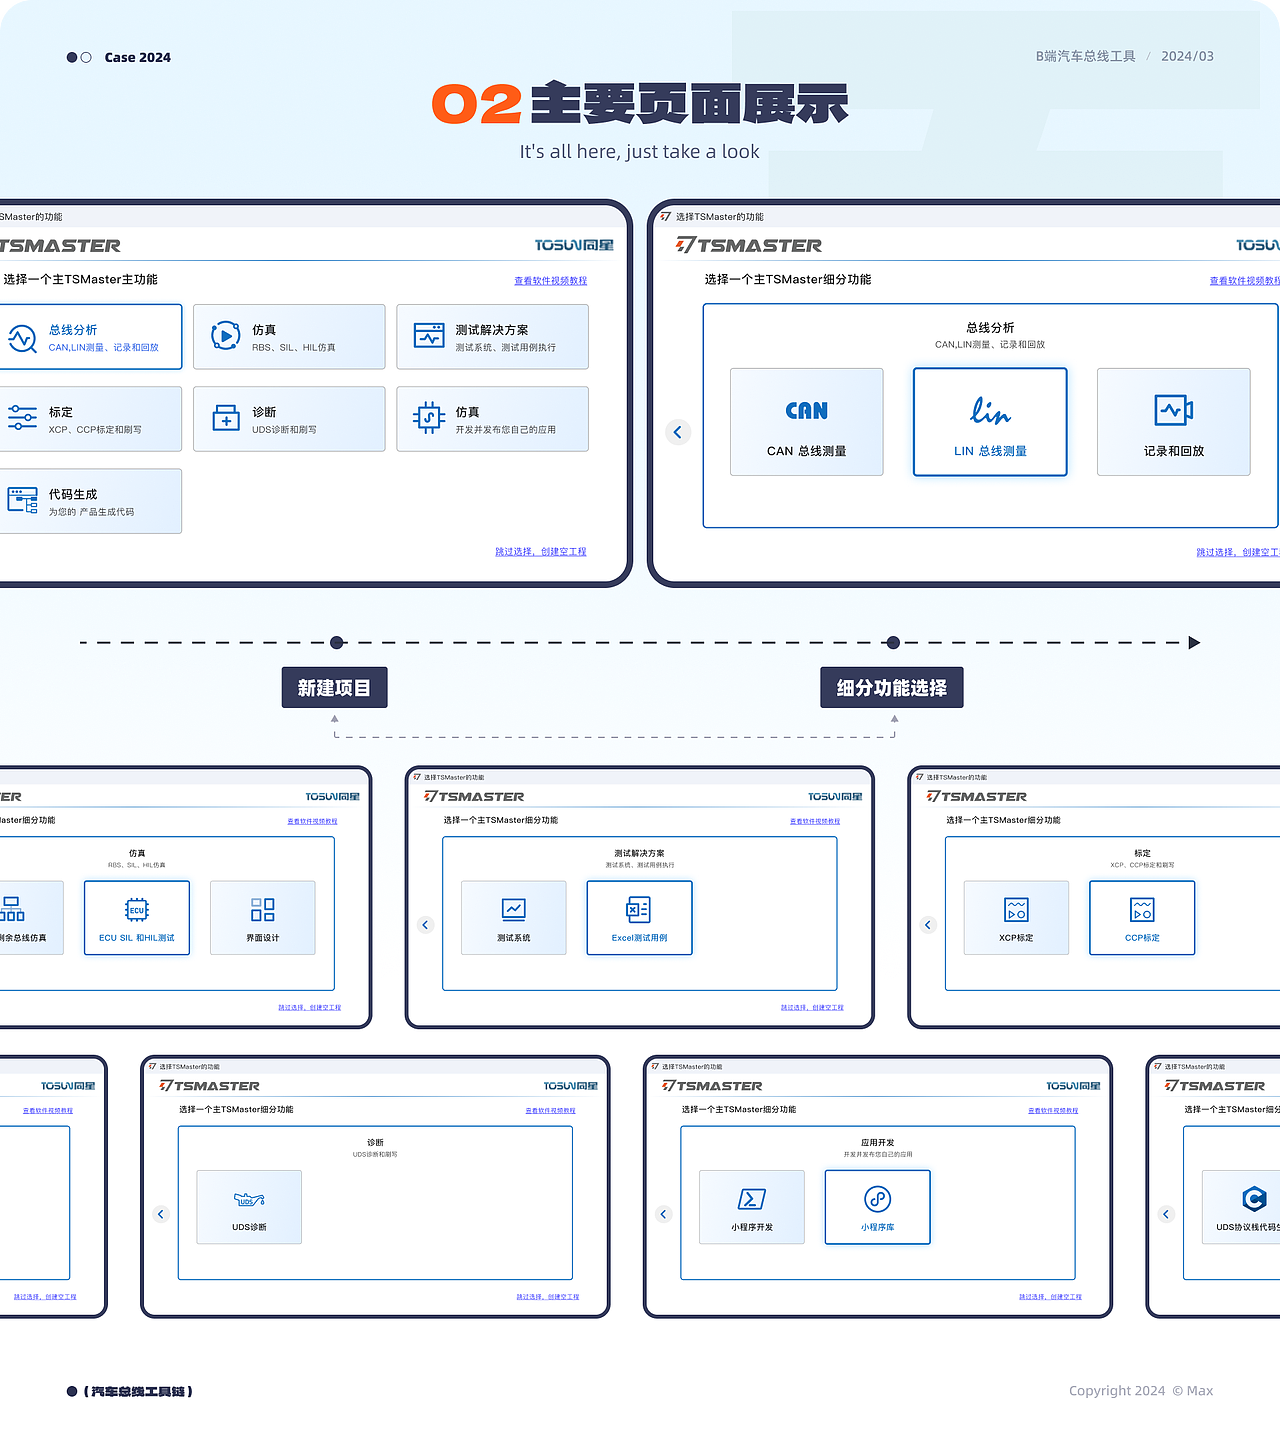Click the Case 2024 header text
This screenshot has width=1280, height=1434.
pyautogui.click(x=138, y=57)
